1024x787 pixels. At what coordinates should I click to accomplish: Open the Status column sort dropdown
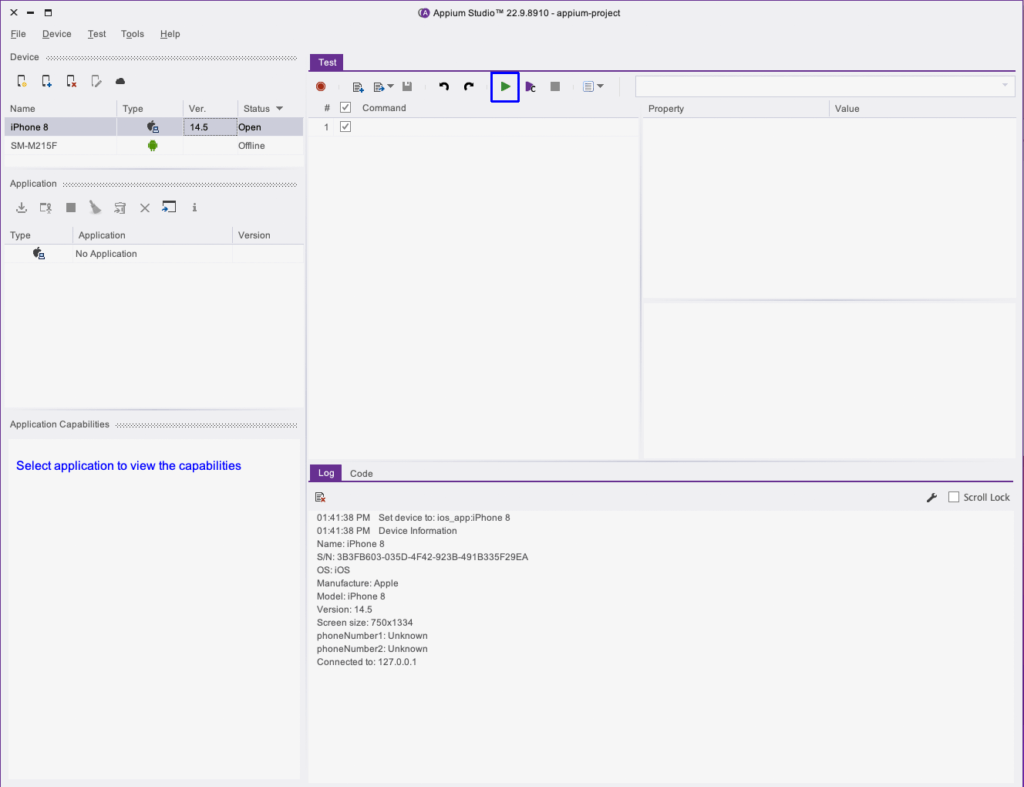click(x=279, y=108)
